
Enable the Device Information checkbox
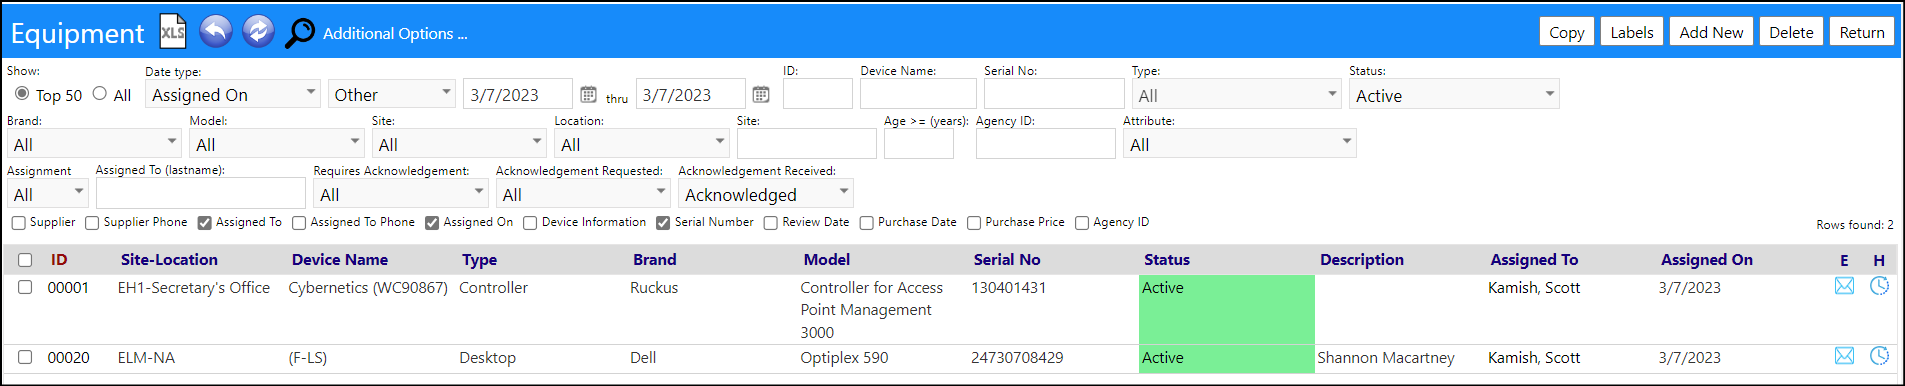tap(530, 223)
